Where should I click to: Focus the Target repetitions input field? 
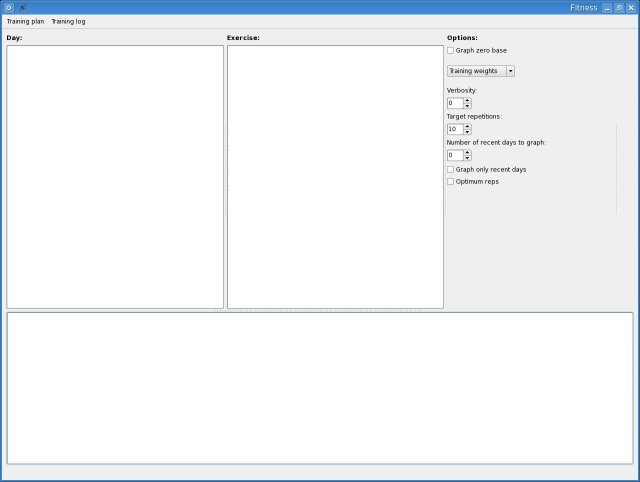coord(454,129)
